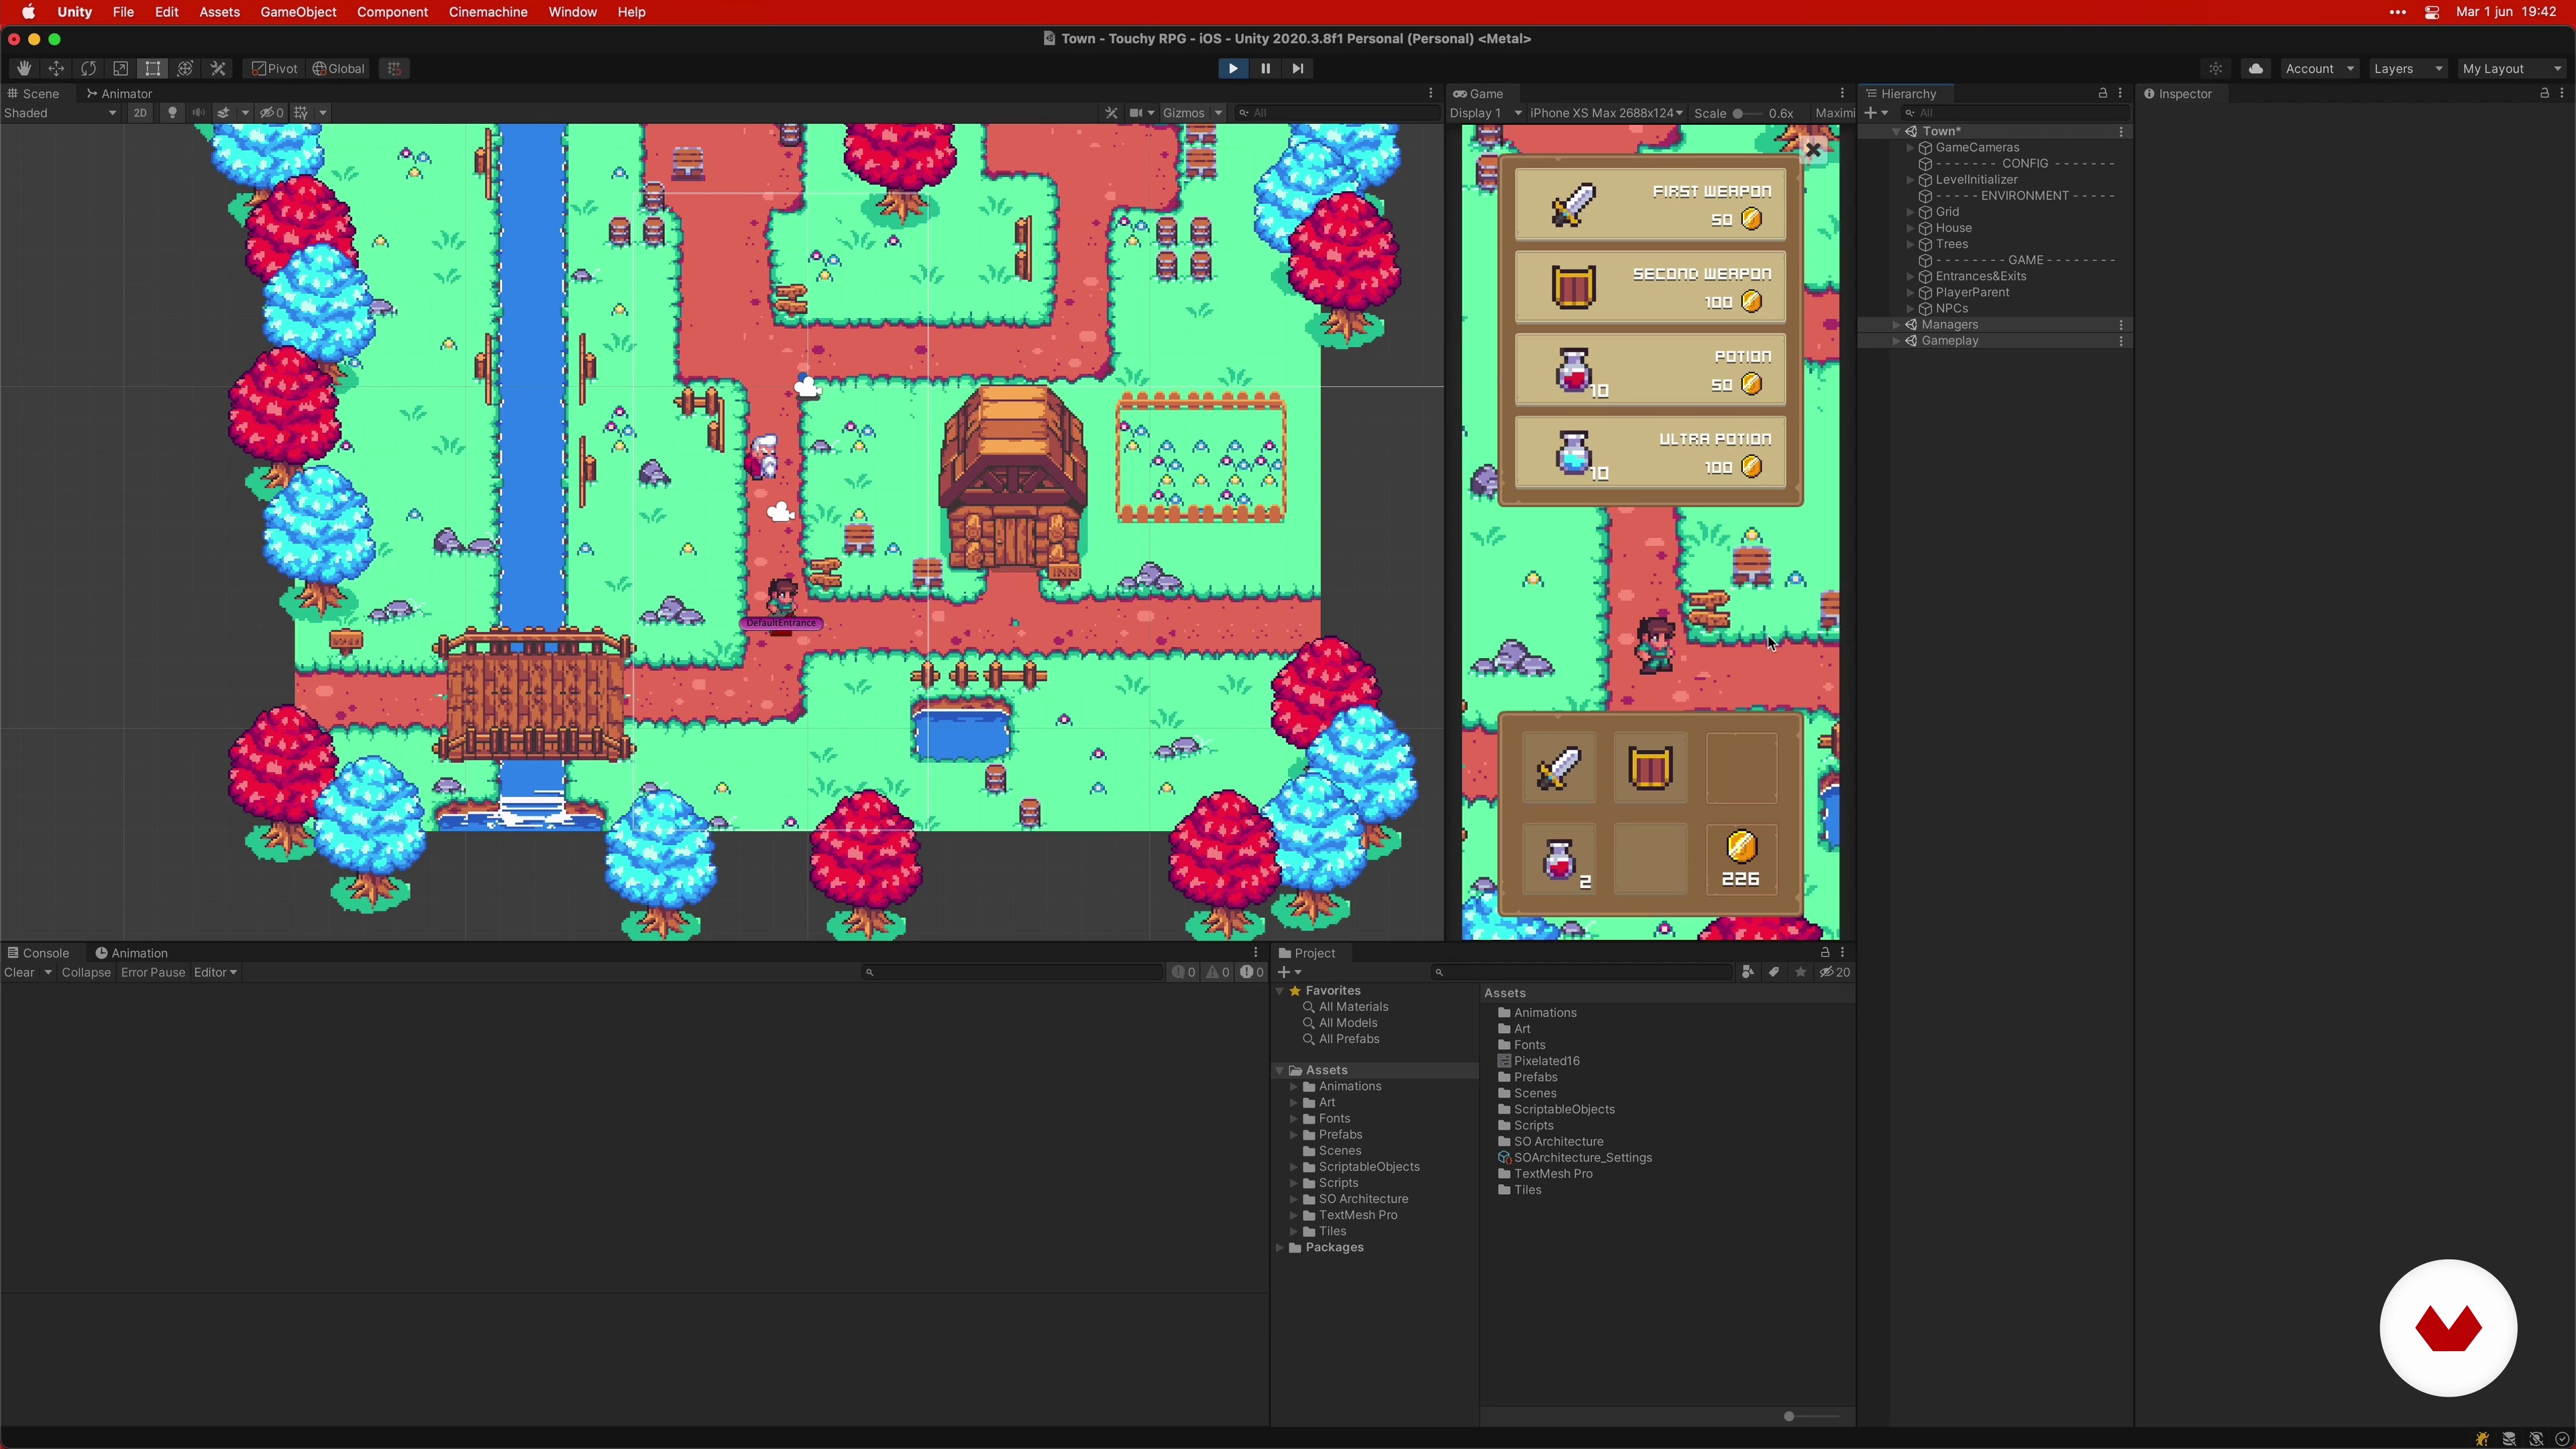Click the Clear console button
Viewport: 2576px width, 1449px height.
(19, 972)
